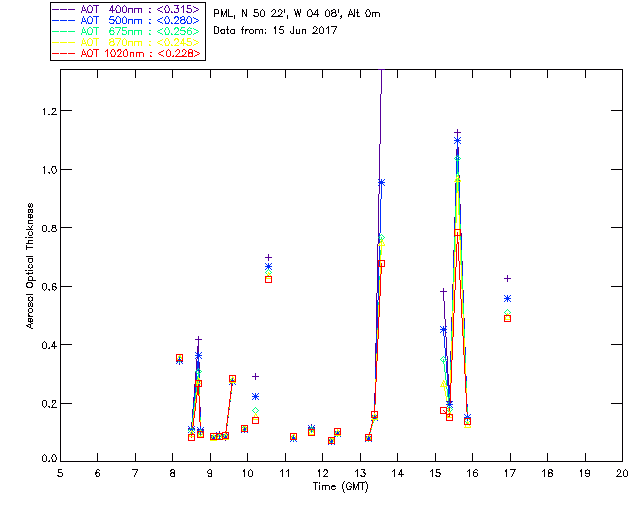Click the x-axis tick label 7
The height and width of the screenshot is (512, 640).
coord(135,473)
